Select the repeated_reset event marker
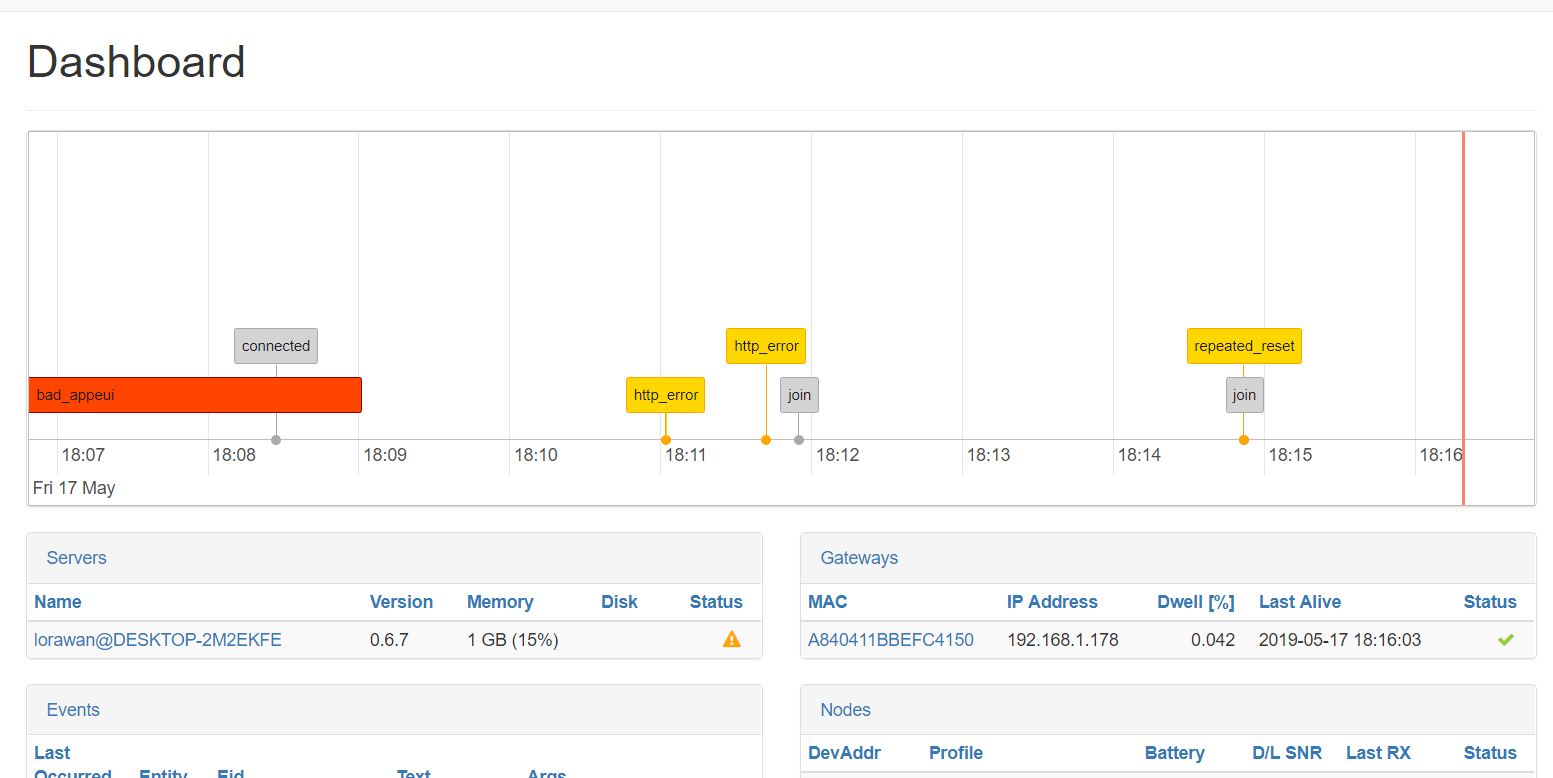The height and width of the screenshot is (778, 1553). tap(1244, 345)
